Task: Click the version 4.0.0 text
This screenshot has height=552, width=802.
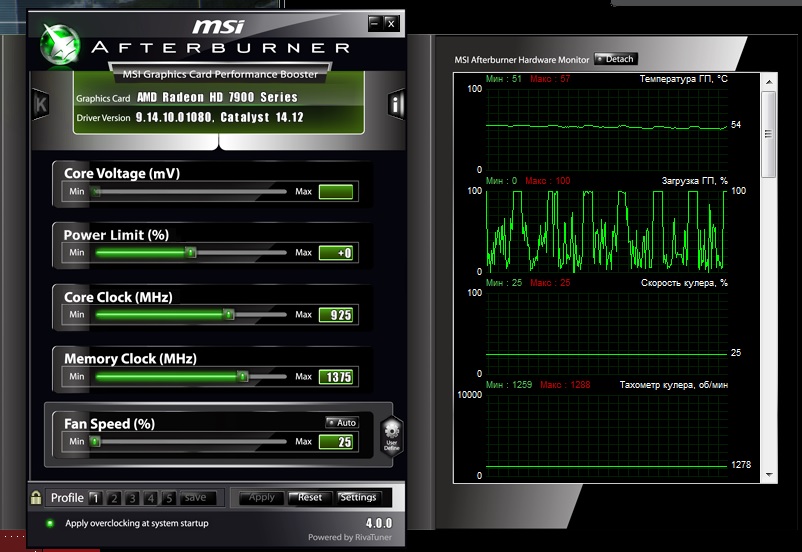Action: click(x=378, y=523)
